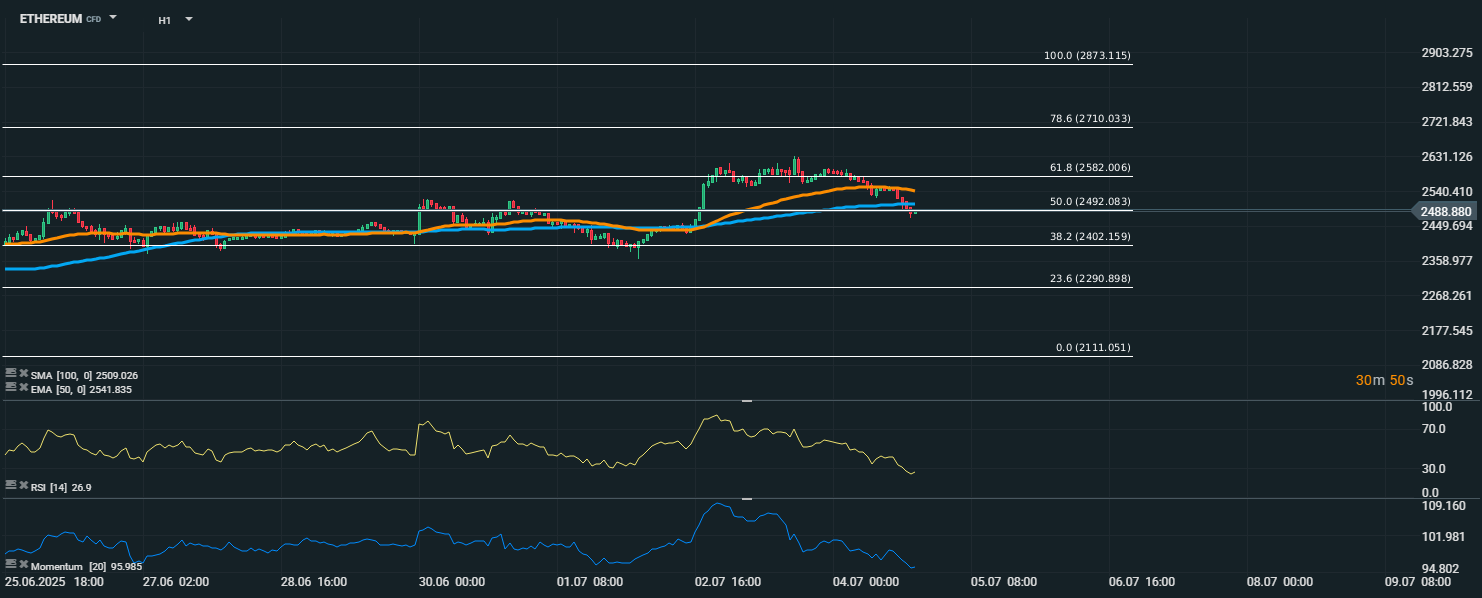Open the H1 timeframe dropdown

(x=189, y=19)
